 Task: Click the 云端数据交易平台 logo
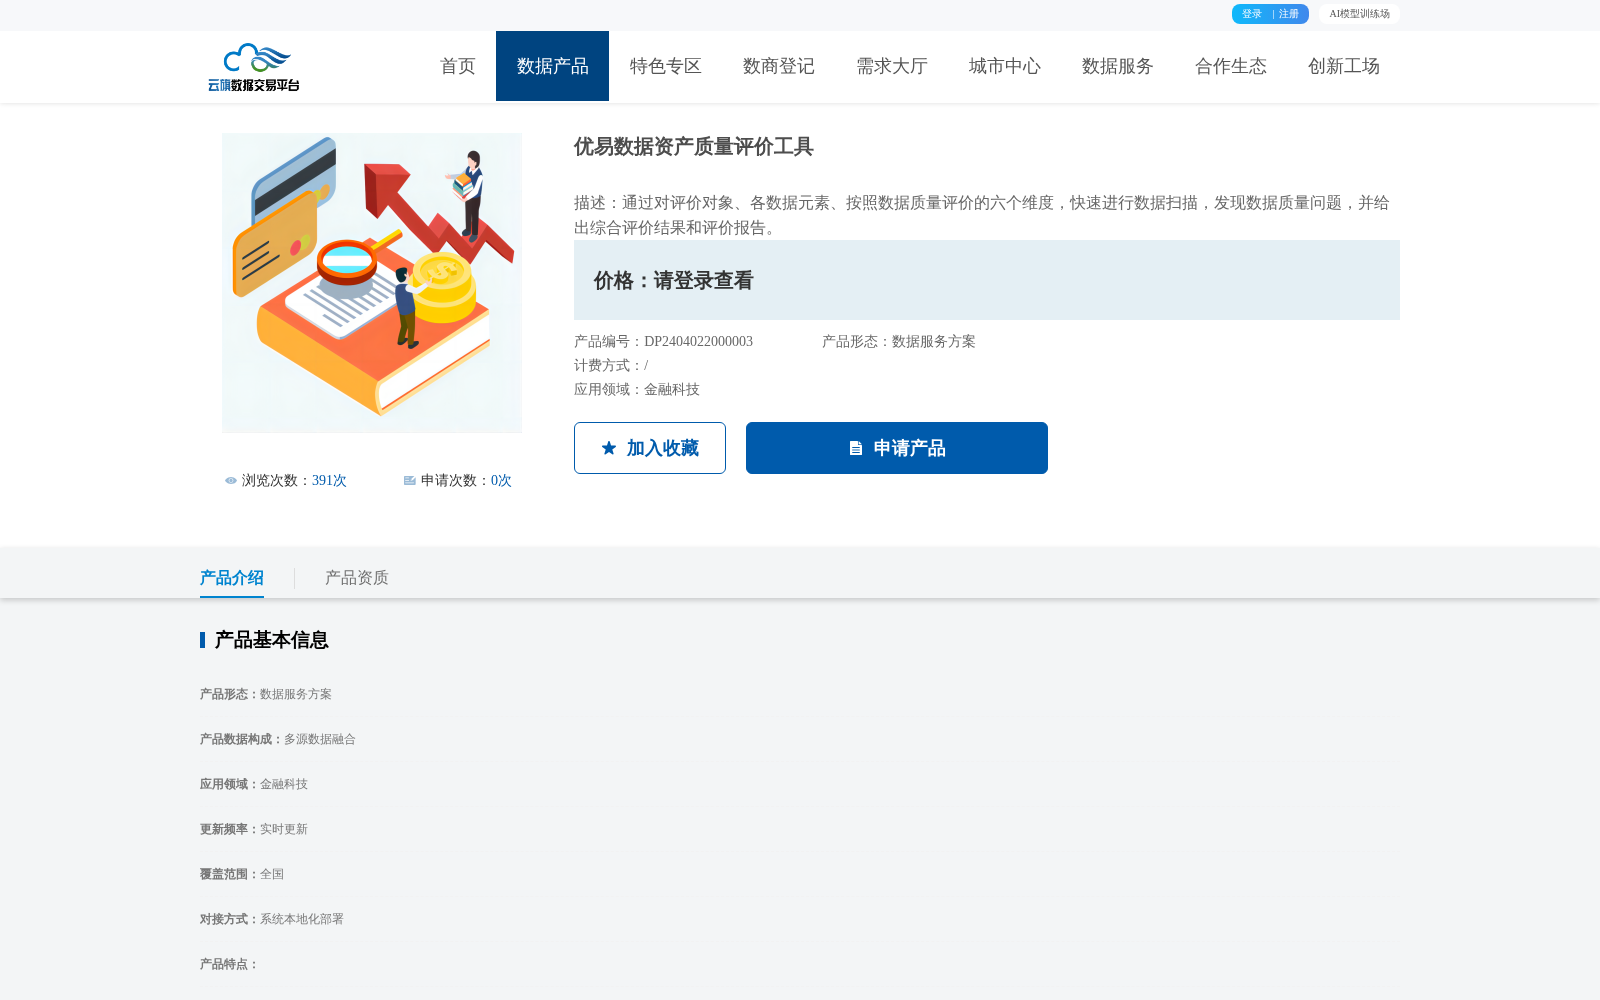pyautogui.click(x=254, y=67)
